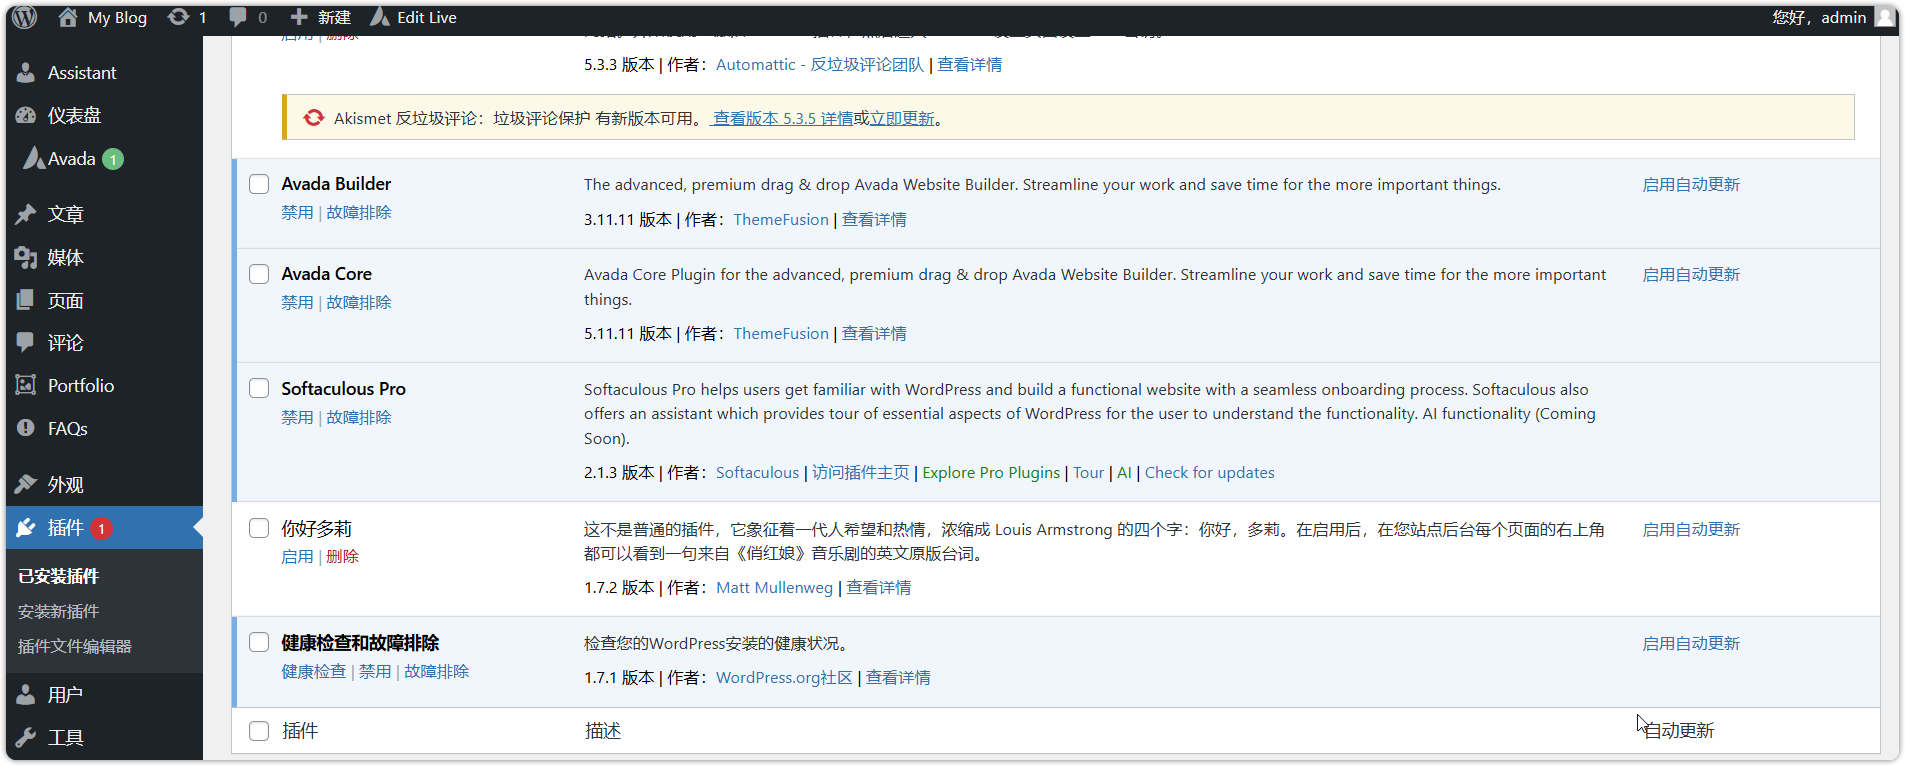Click 禁用 under 健康检查和故障排除
Image resolution: width=1905 pixels, height=766 pixels.
pos(375,671)
